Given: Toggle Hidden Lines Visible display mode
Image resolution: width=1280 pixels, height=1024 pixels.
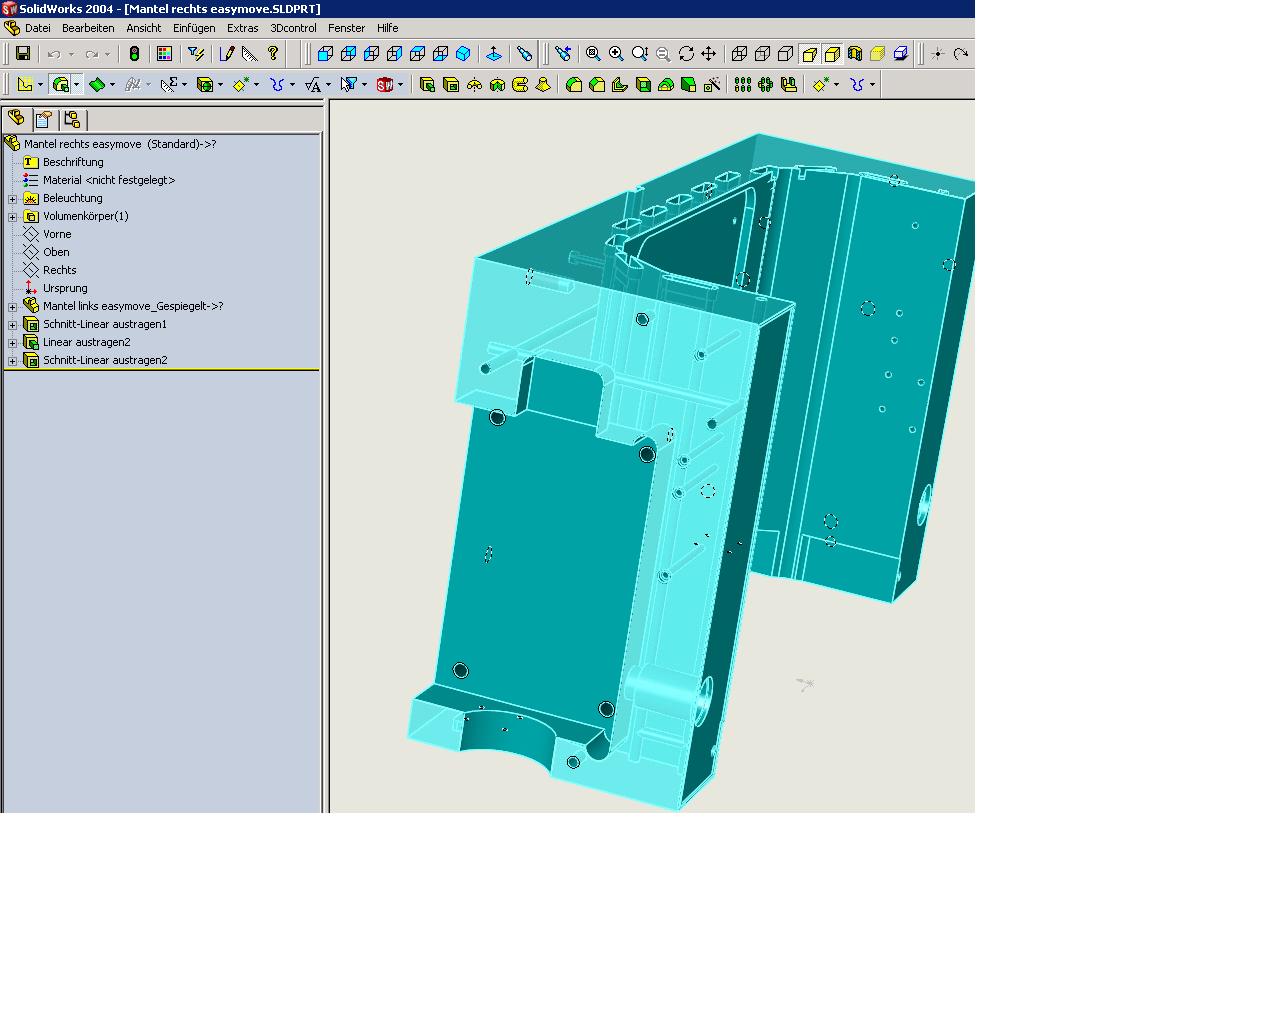Looking at the screenshot, I should pyautogui.click(x=763, y=54).
